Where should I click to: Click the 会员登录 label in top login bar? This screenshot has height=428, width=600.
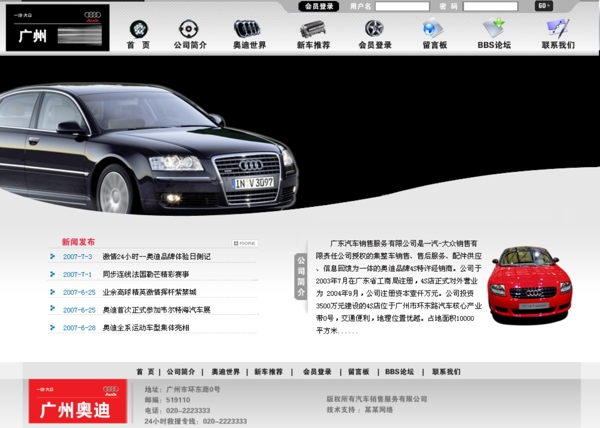(x=319, y=6)
